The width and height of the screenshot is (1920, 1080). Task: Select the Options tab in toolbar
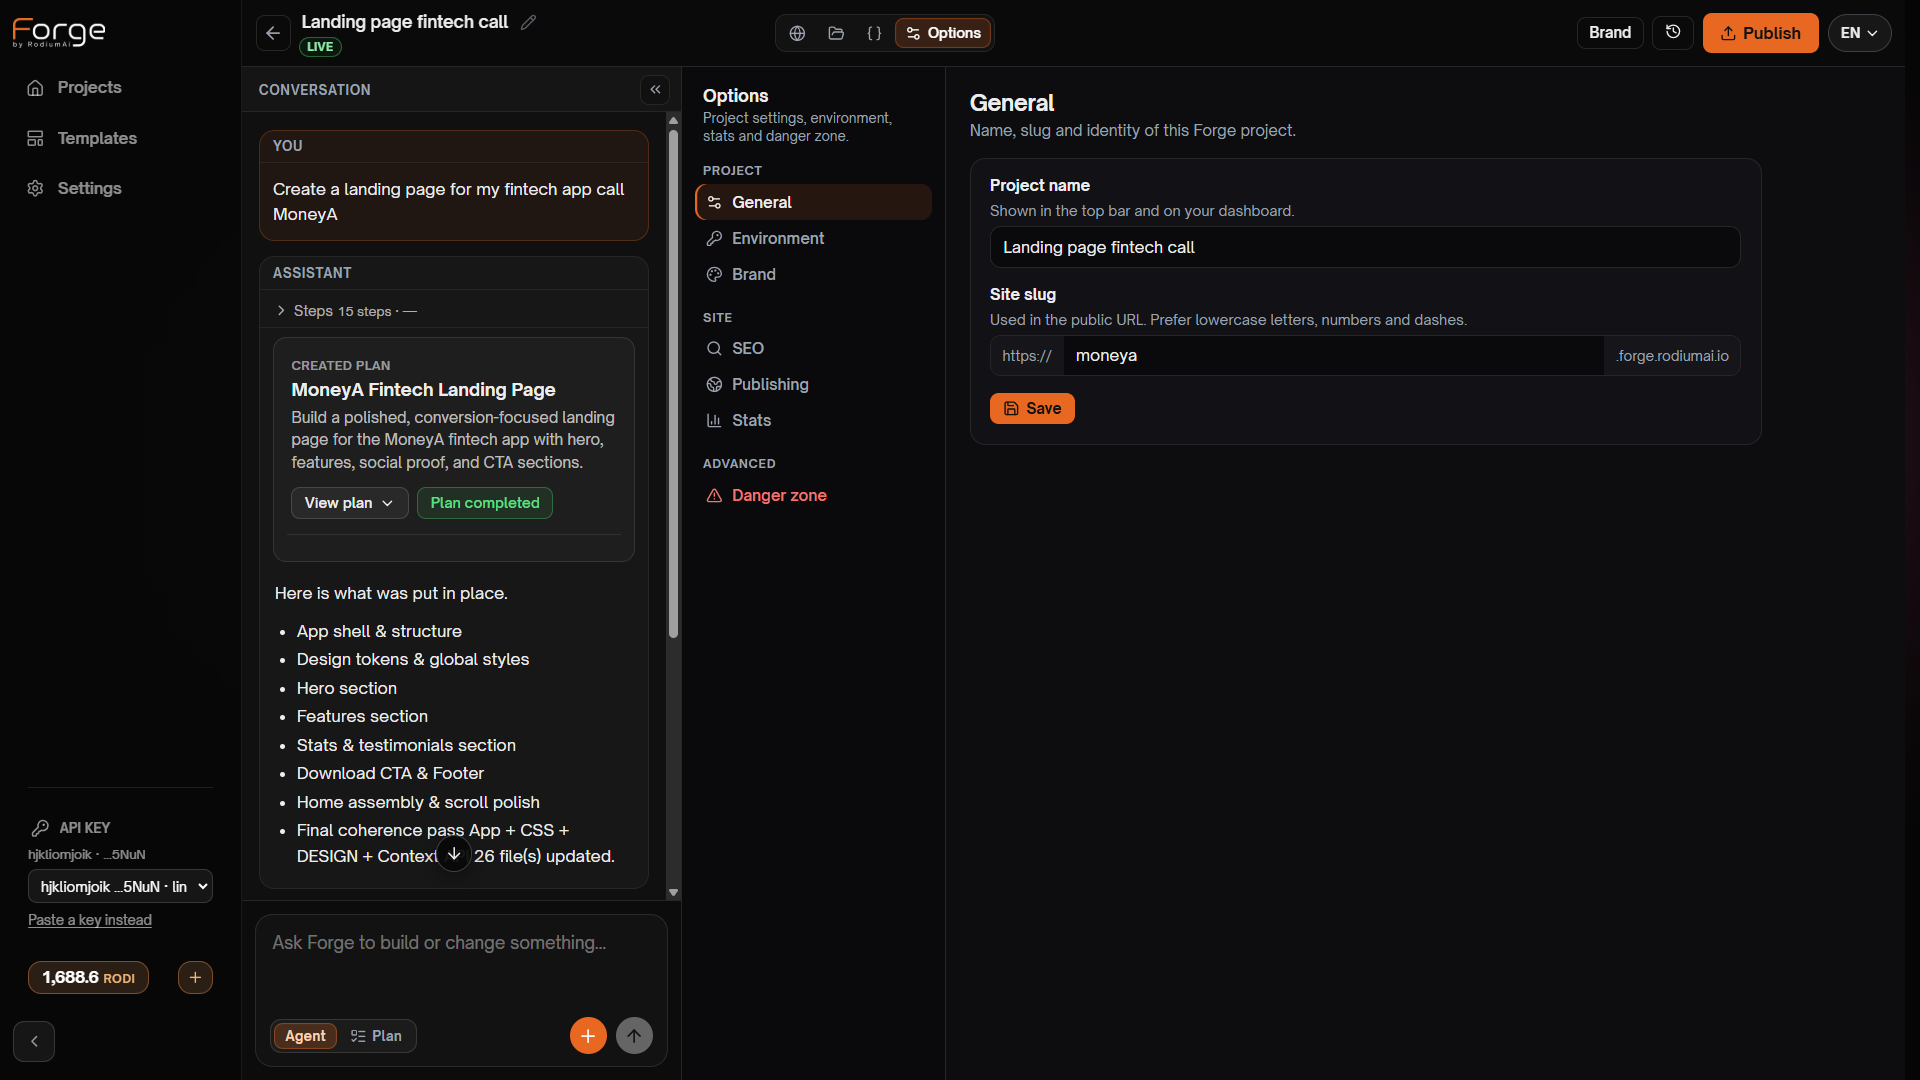click(x=943, y=33)
